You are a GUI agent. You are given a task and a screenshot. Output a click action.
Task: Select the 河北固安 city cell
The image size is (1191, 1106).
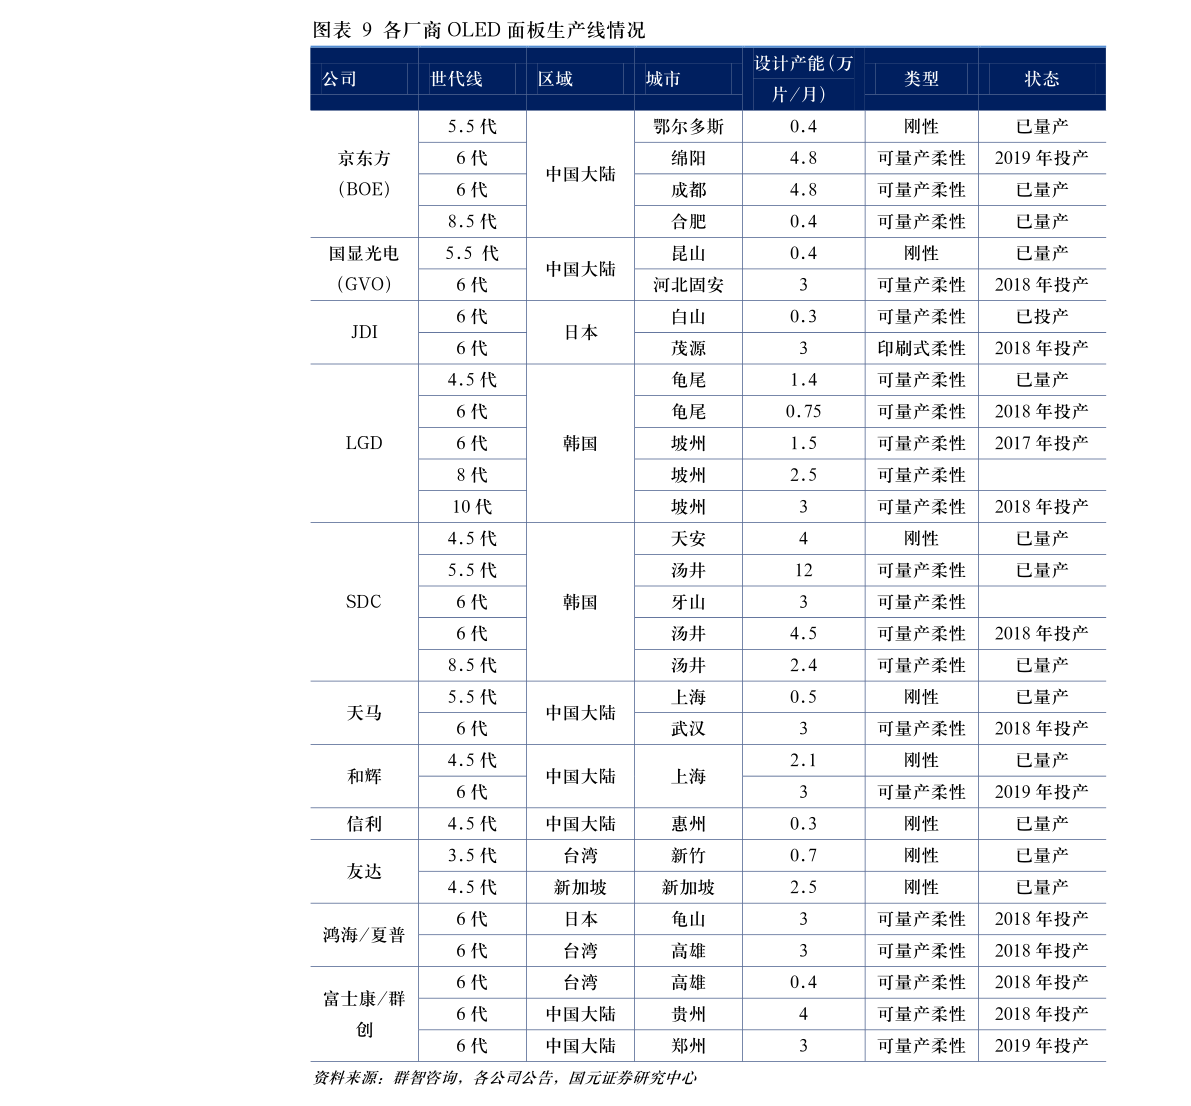(x=688, y=285)
